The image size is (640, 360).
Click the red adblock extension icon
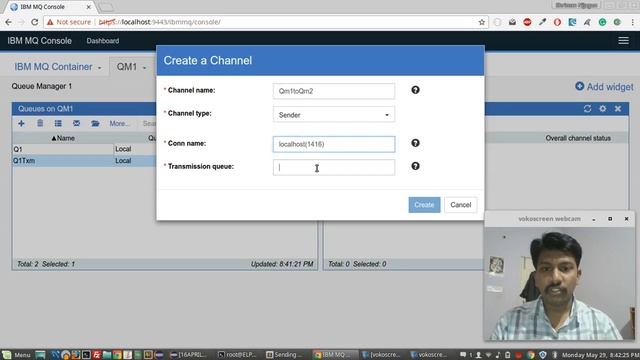[x=527, y=22]
